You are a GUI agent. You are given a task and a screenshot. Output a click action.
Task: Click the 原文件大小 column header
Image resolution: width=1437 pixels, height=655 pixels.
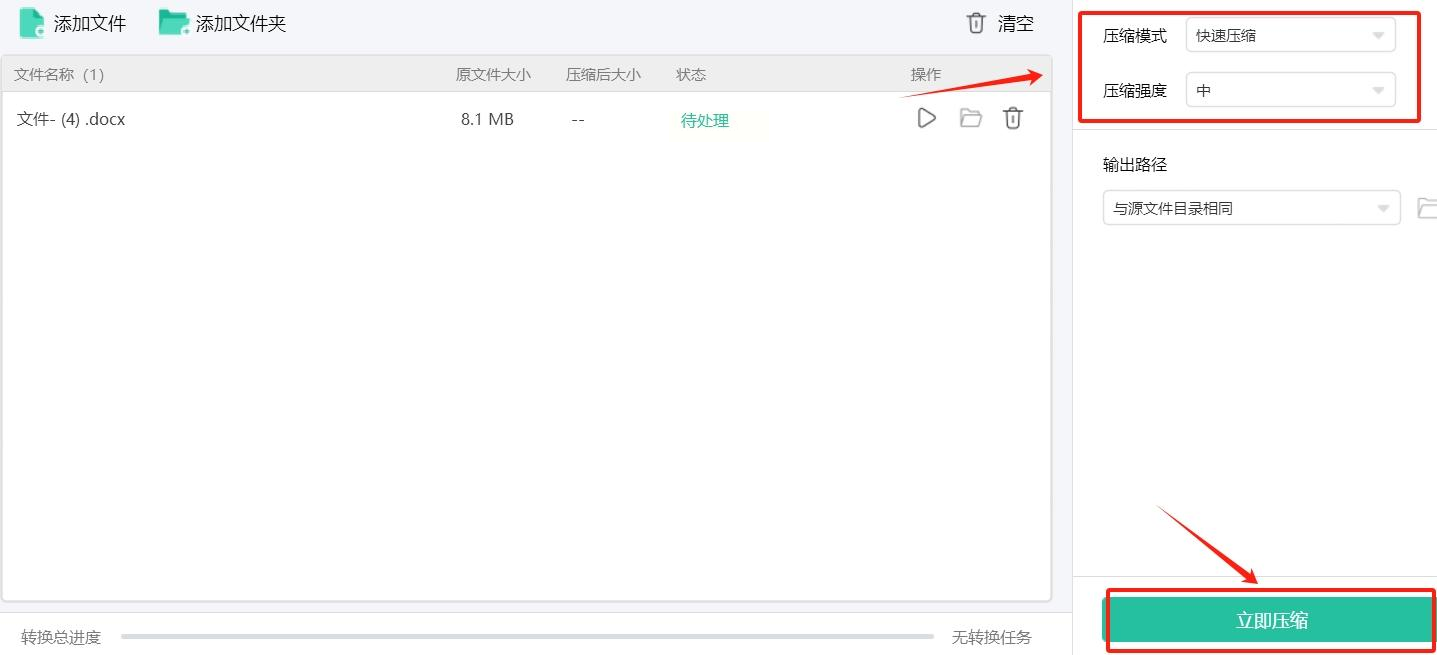coord(493,75)
